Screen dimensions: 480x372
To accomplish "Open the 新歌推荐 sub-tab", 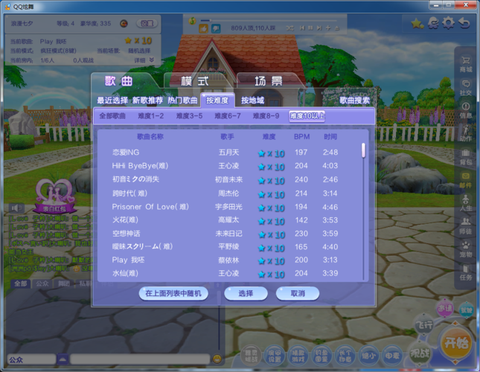I will tap(148, 100).
